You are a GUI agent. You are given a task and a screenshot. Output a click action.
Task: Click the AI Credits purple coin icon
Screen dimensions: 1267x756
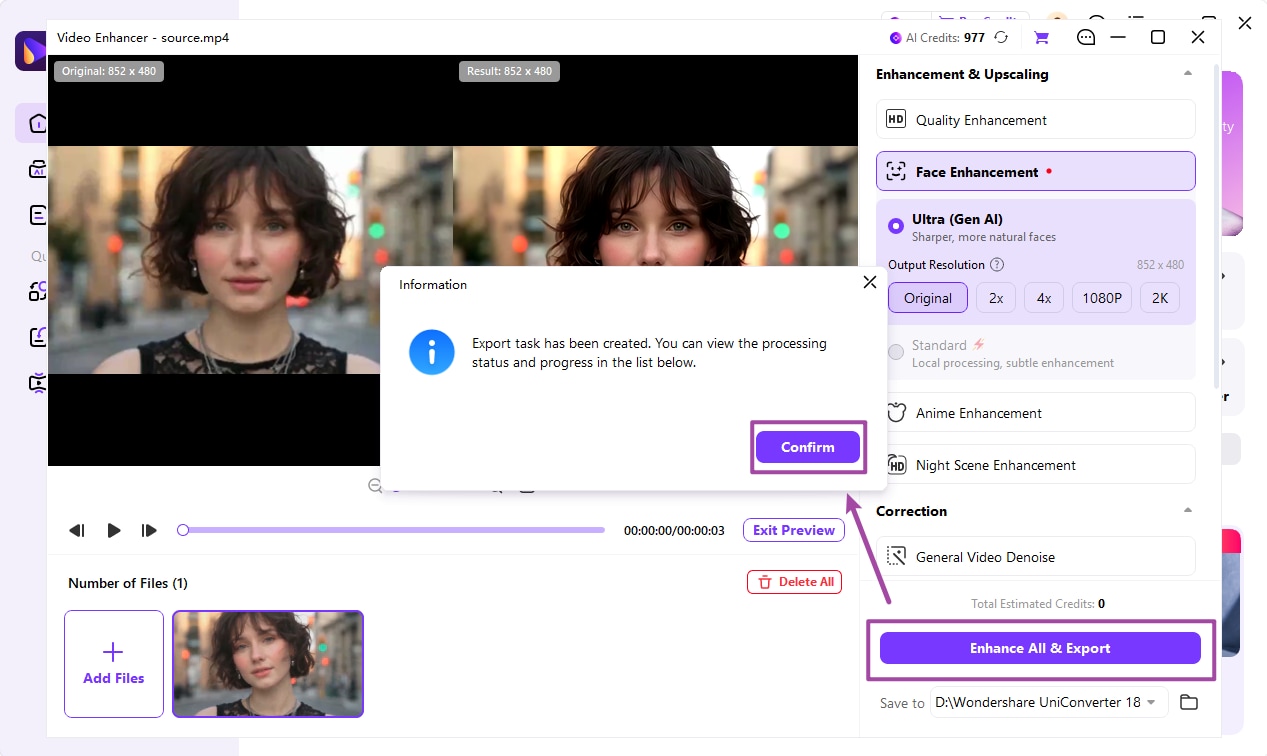coord(896,38)
